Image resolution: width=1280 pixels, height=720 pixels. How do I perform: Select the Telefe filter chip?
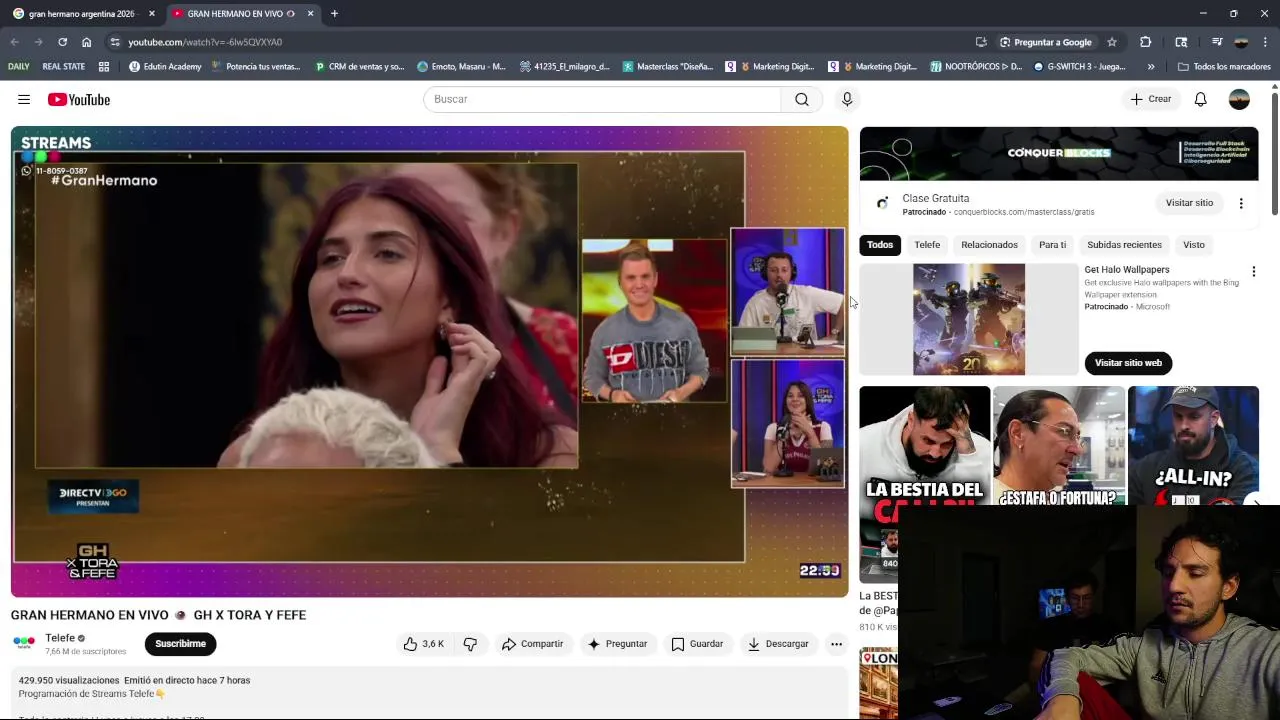pos(927,245)
